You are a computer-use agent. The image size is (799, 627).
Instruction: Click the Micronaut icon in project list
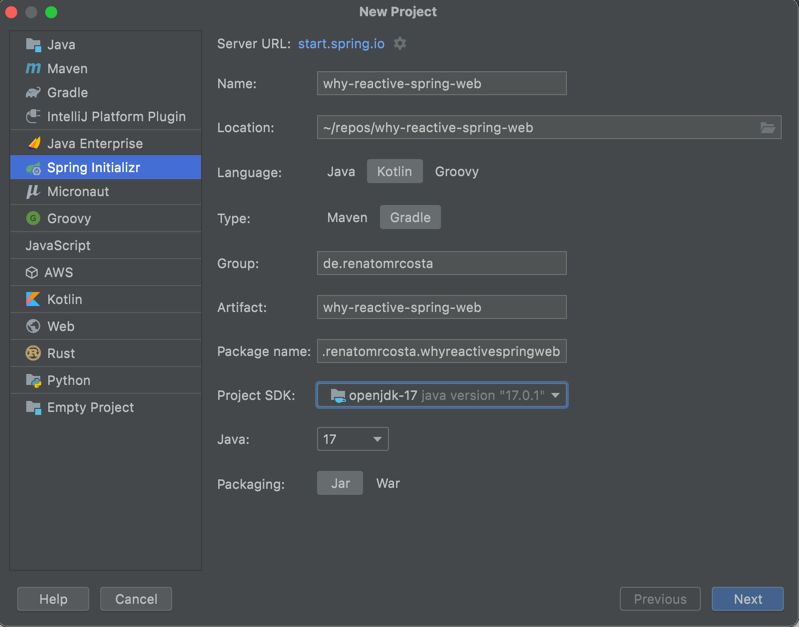[33, 192]
